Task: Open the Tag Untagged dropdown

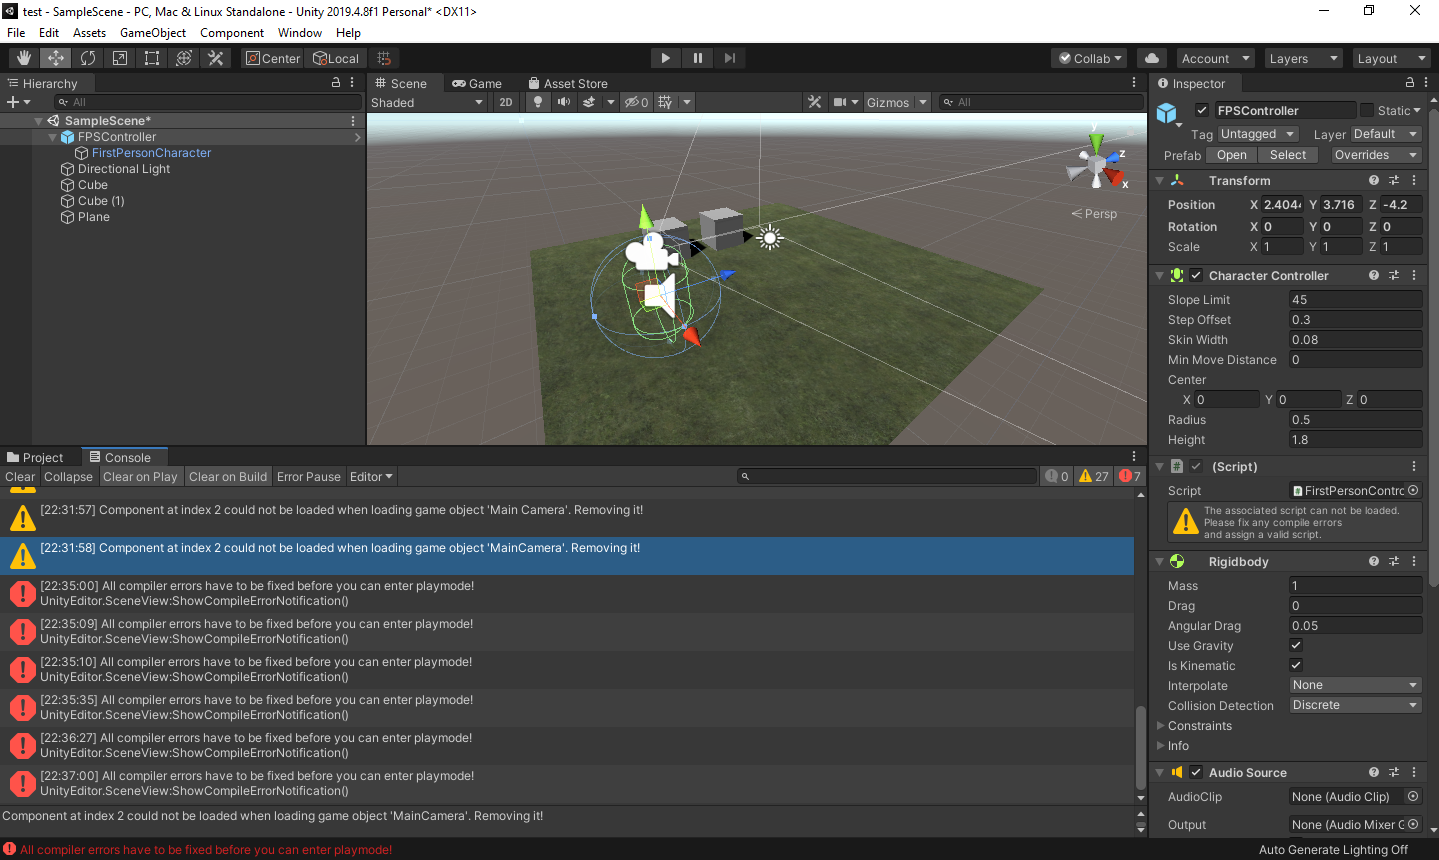Action: tap(1257, 134)
